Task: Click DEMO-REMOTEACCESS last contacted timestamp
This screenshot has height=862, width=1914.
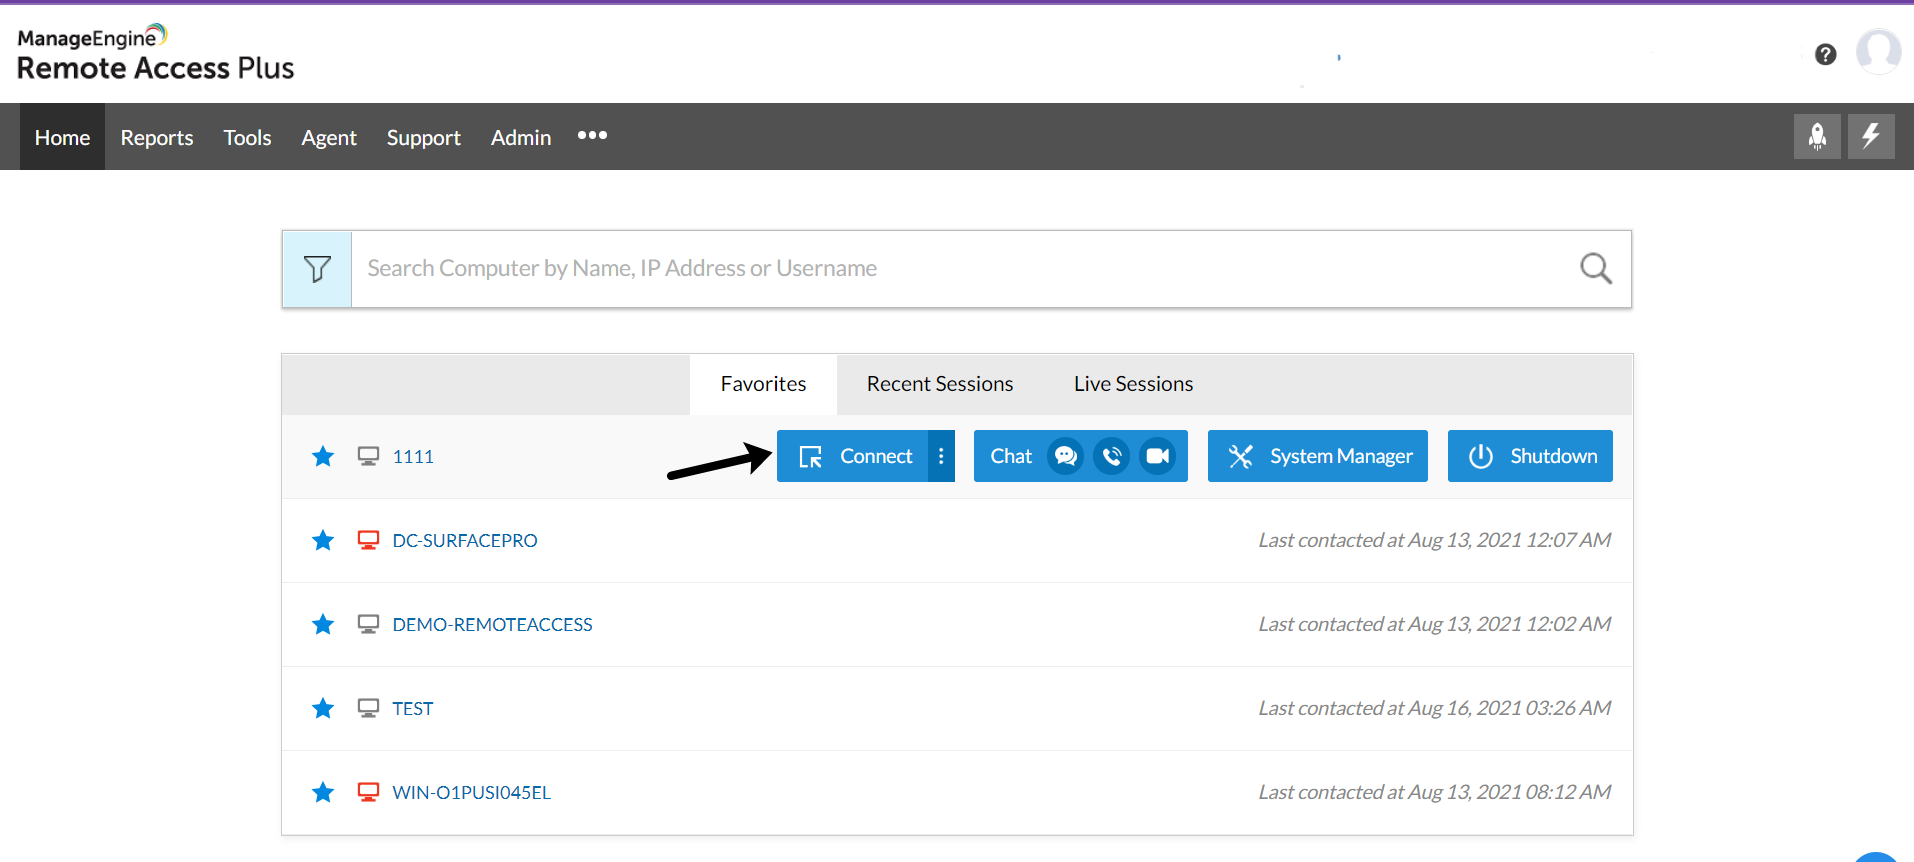Action: pyautogui.click(x=1435, y=624)
